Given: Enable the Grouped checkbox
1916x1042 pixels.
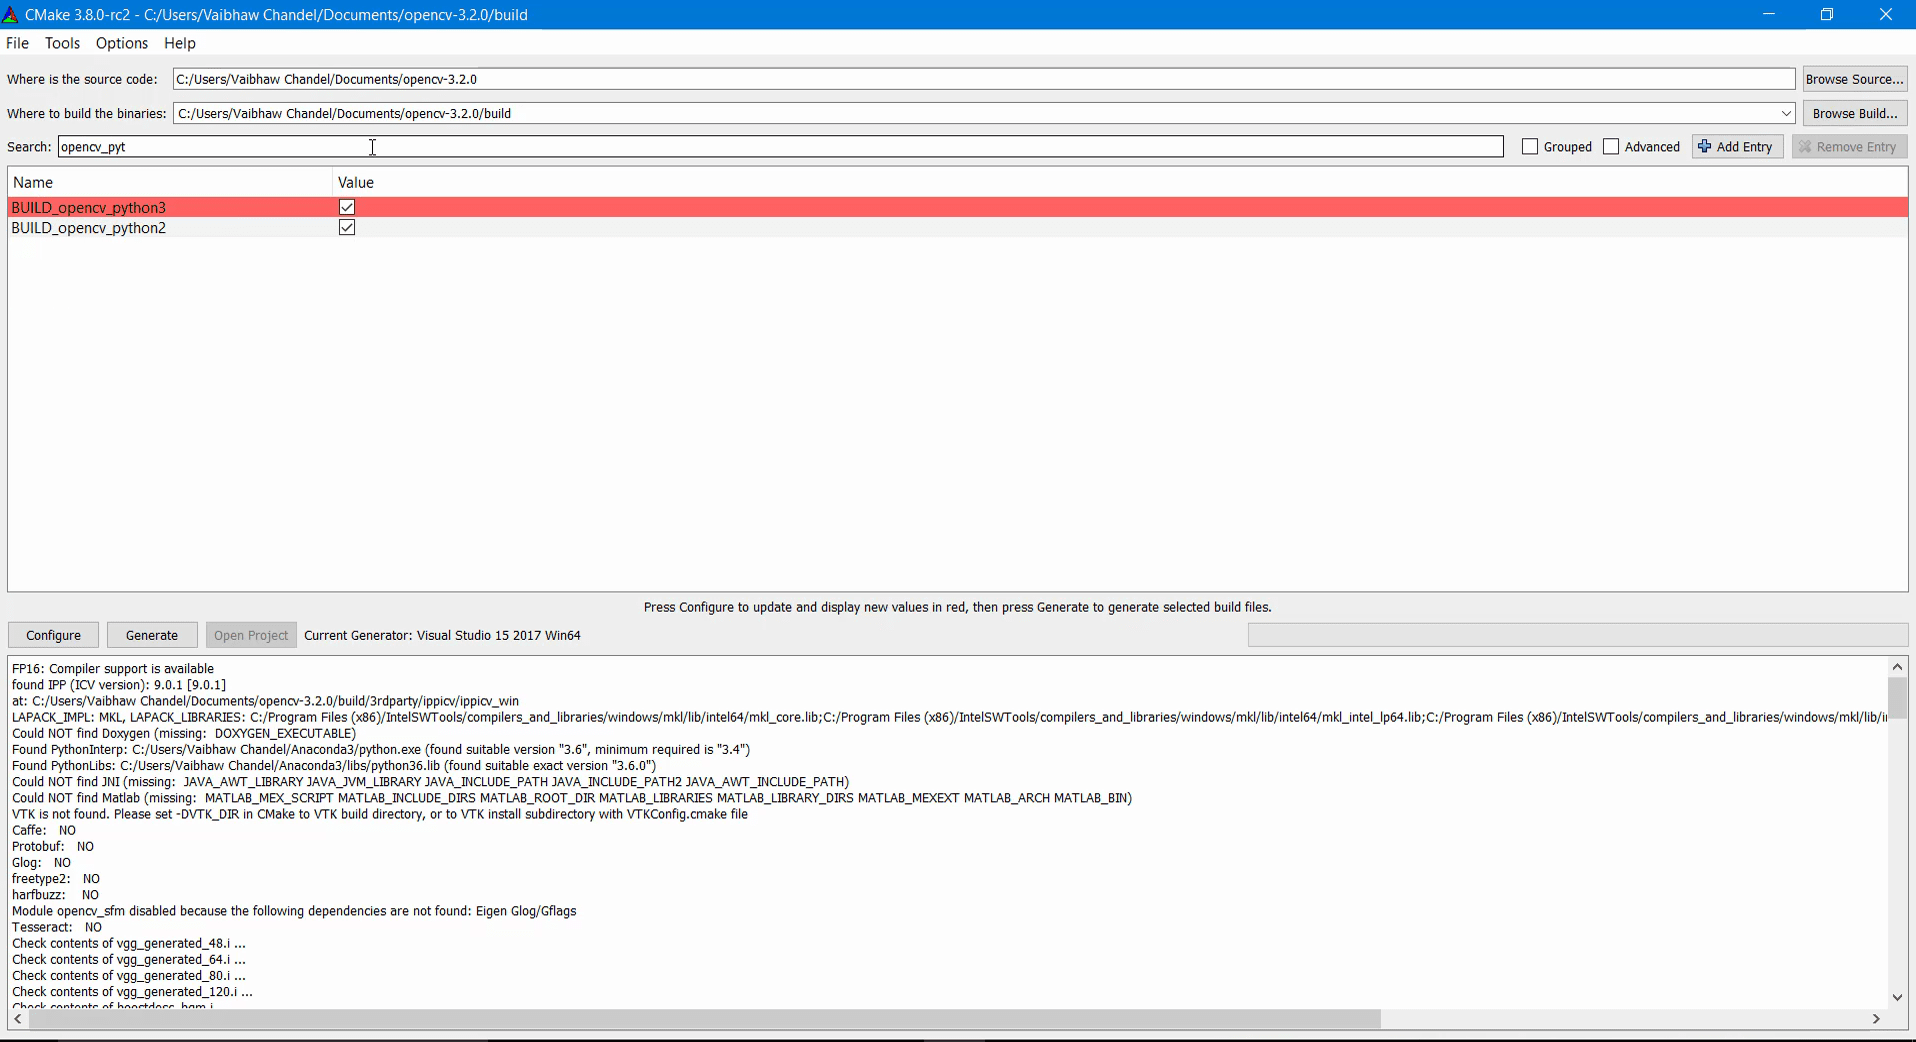Looking at the screenshot, I should (1530, 147).
